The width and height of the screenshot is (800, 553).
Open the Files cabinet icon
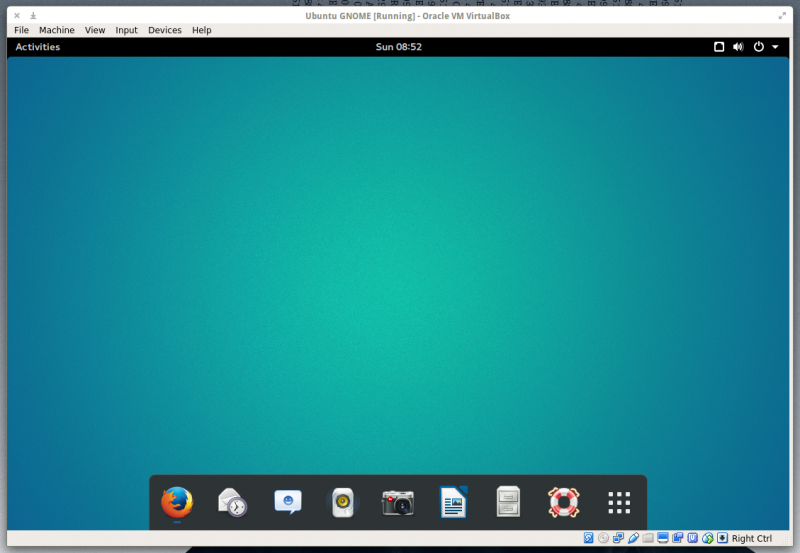coord(508,502)
